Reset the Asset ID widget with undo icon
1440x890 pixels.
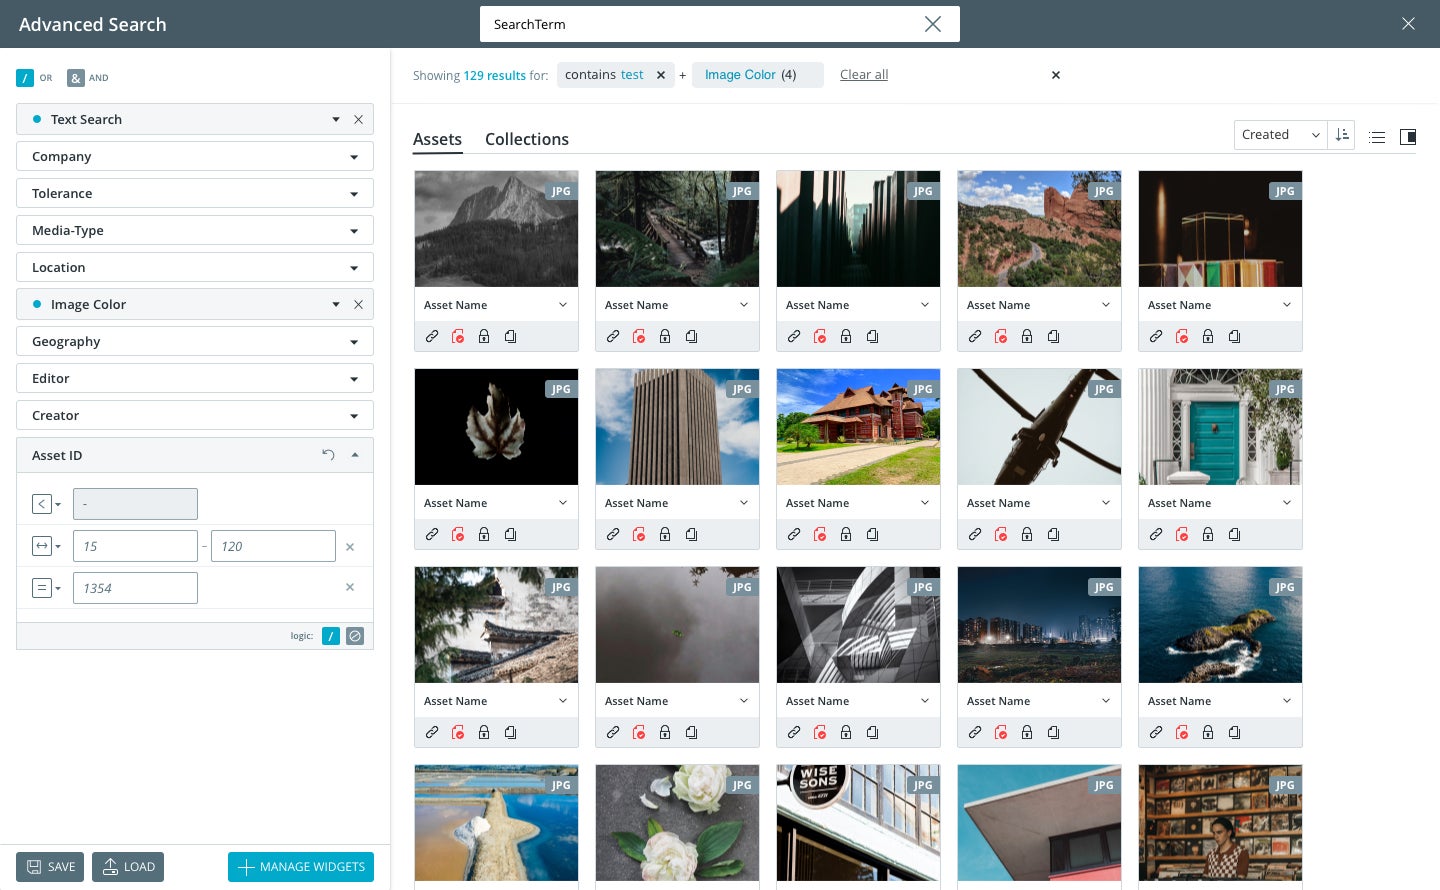pos(328,454)
